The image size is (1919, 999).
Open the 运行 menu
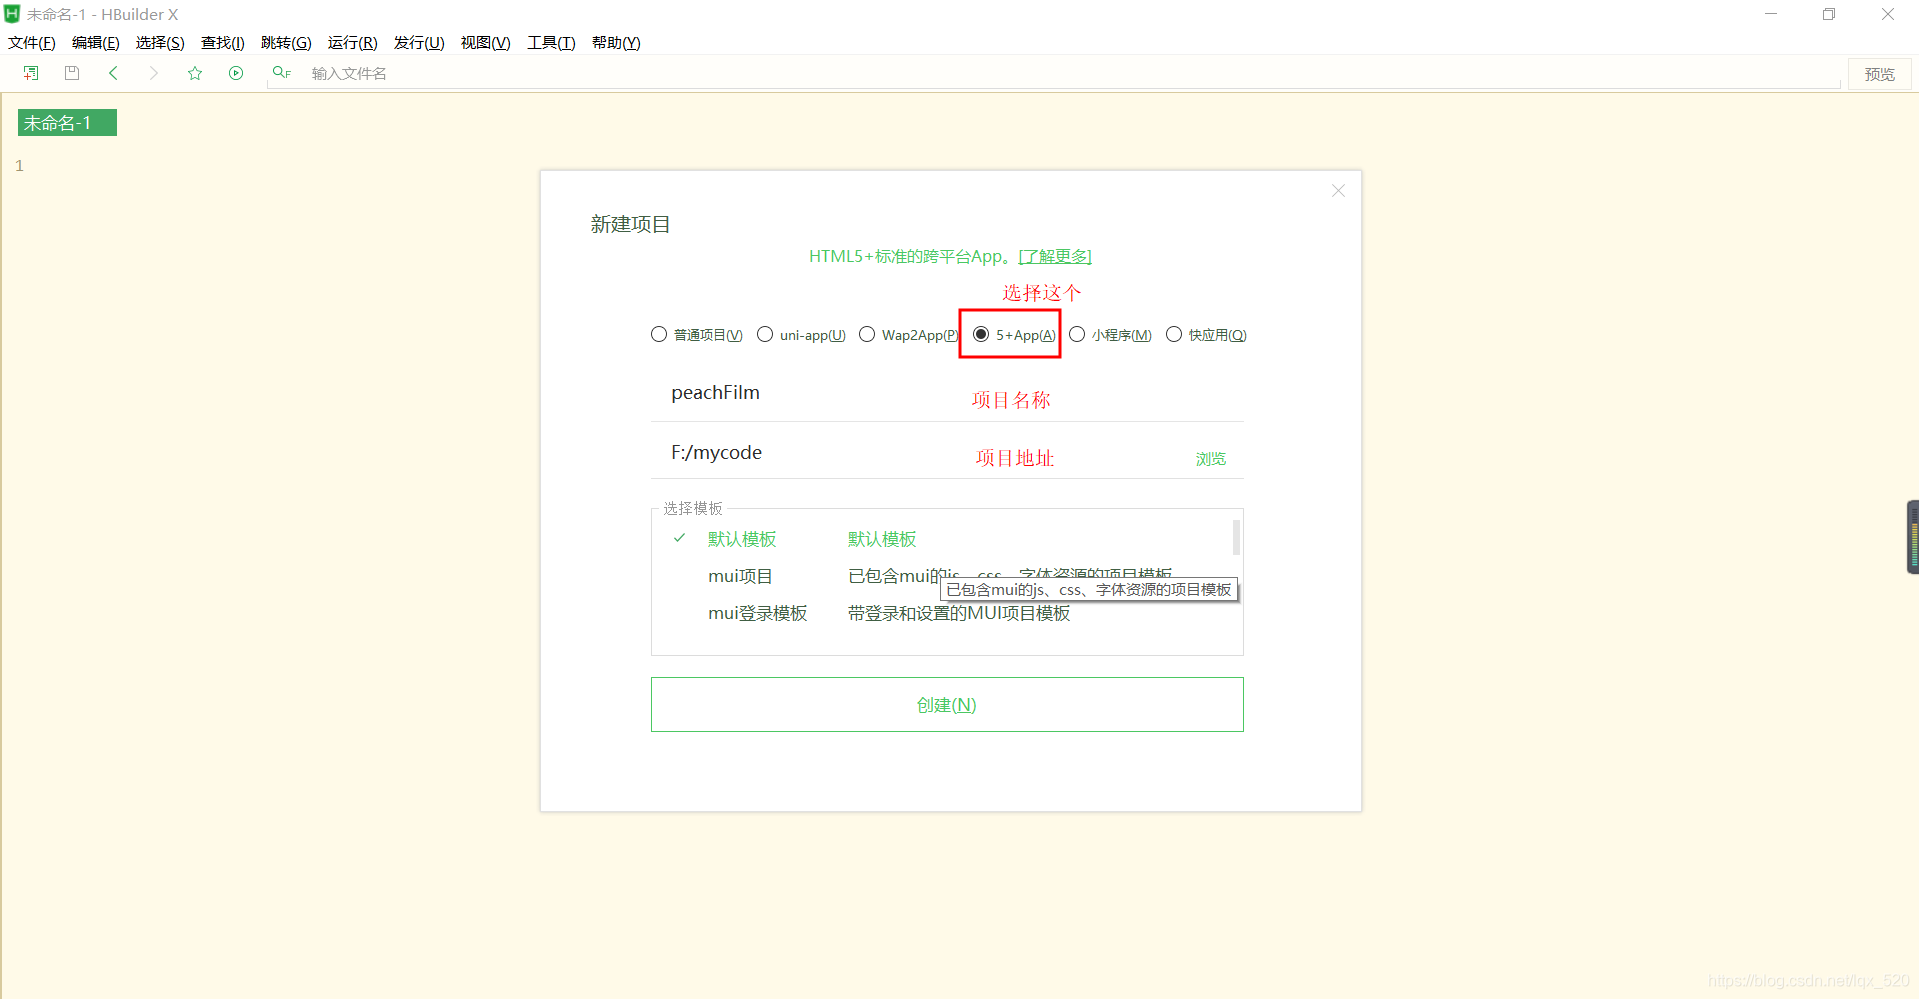pos(352,43)
